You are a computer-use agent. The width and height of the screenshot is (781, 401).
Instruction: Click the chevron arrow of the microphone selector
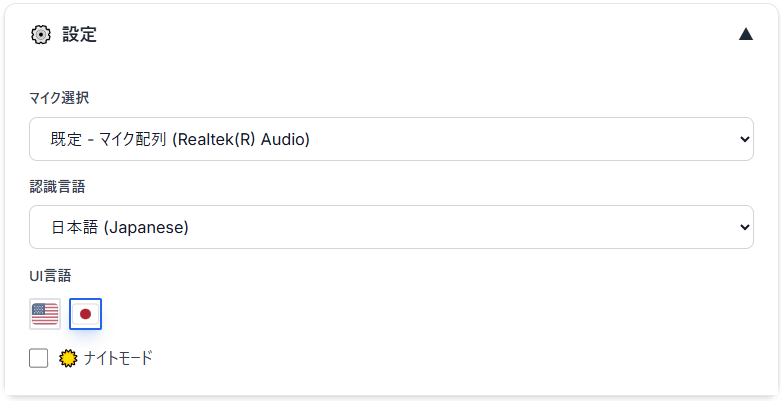(745, 139)
